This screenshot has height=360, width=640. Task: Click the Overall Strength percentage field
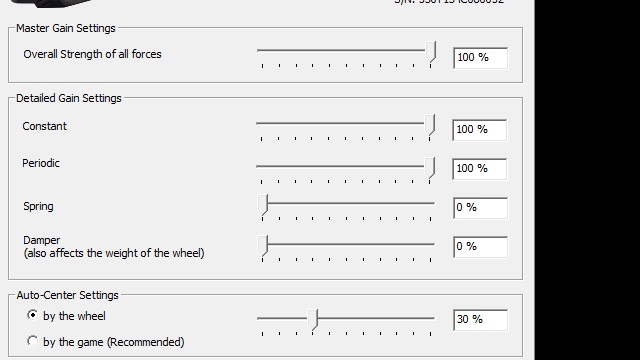[x=480, y=58]
